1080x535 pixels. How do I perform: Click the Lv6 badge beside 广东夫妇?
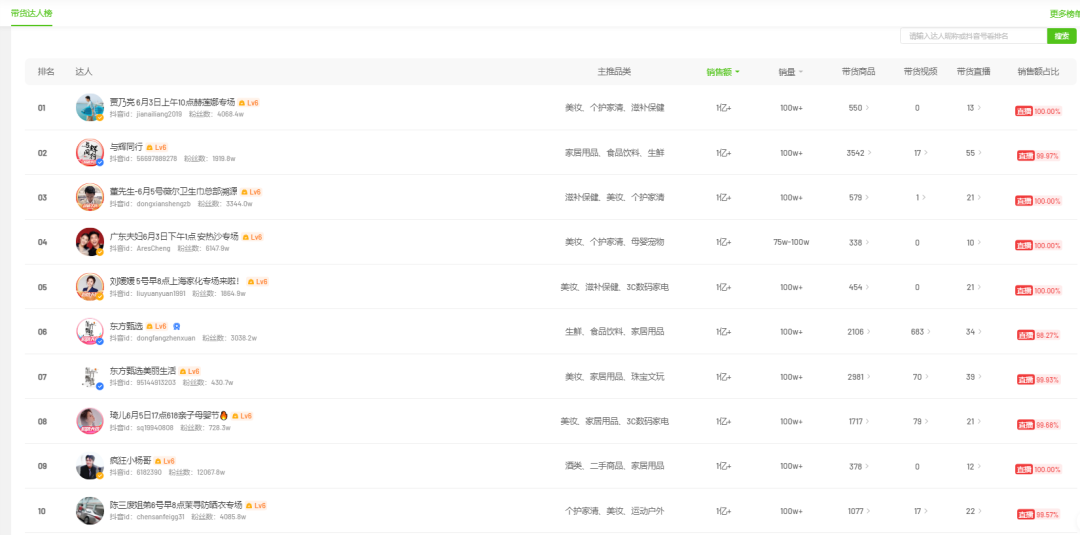[x=251, y=237]
